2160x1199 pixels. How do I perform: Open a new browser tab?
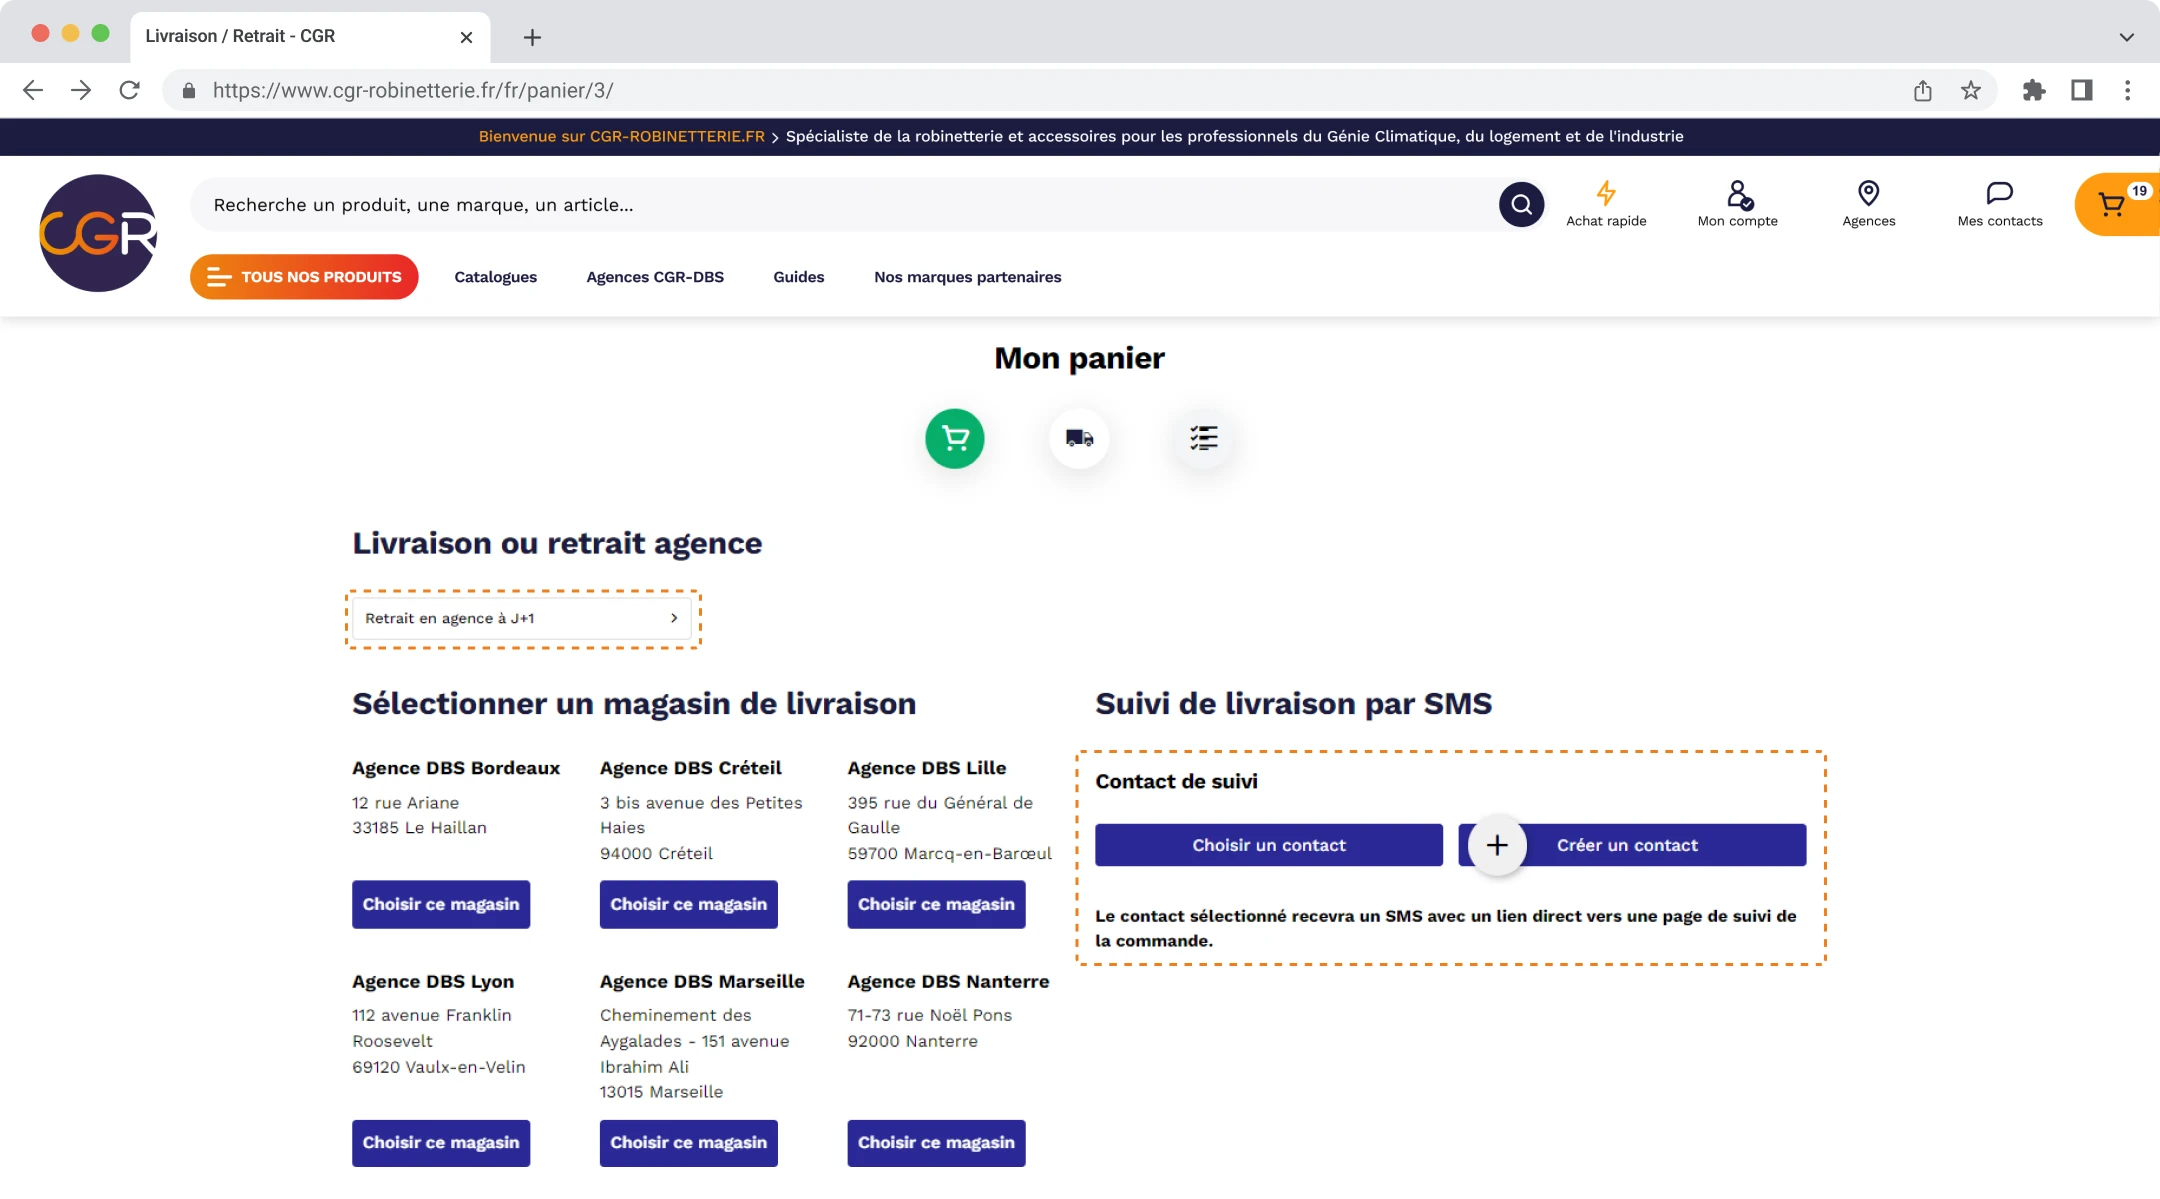[x=532, y=37]
